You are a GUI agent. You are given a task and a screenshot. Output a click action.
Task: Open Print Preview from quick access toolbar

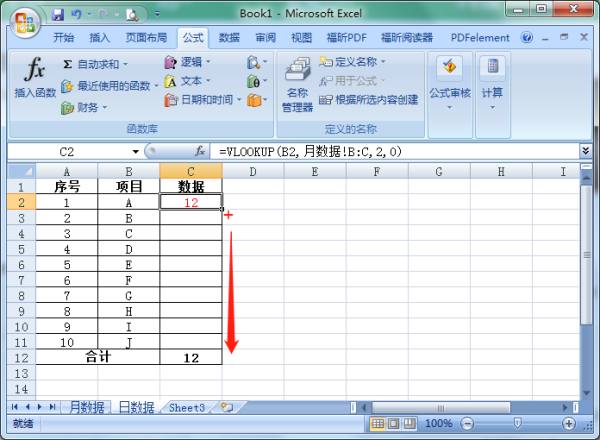click(x=132, y=15)
